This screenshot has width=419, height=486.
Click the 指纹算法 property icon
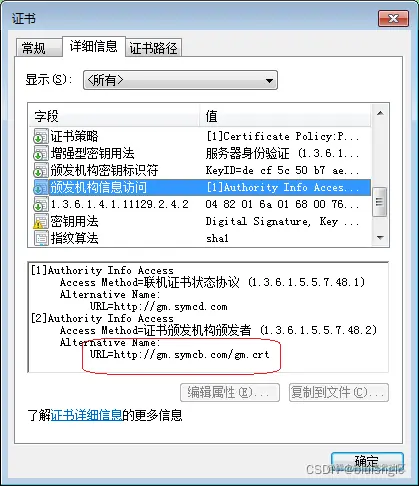click(x=41, y=238)
